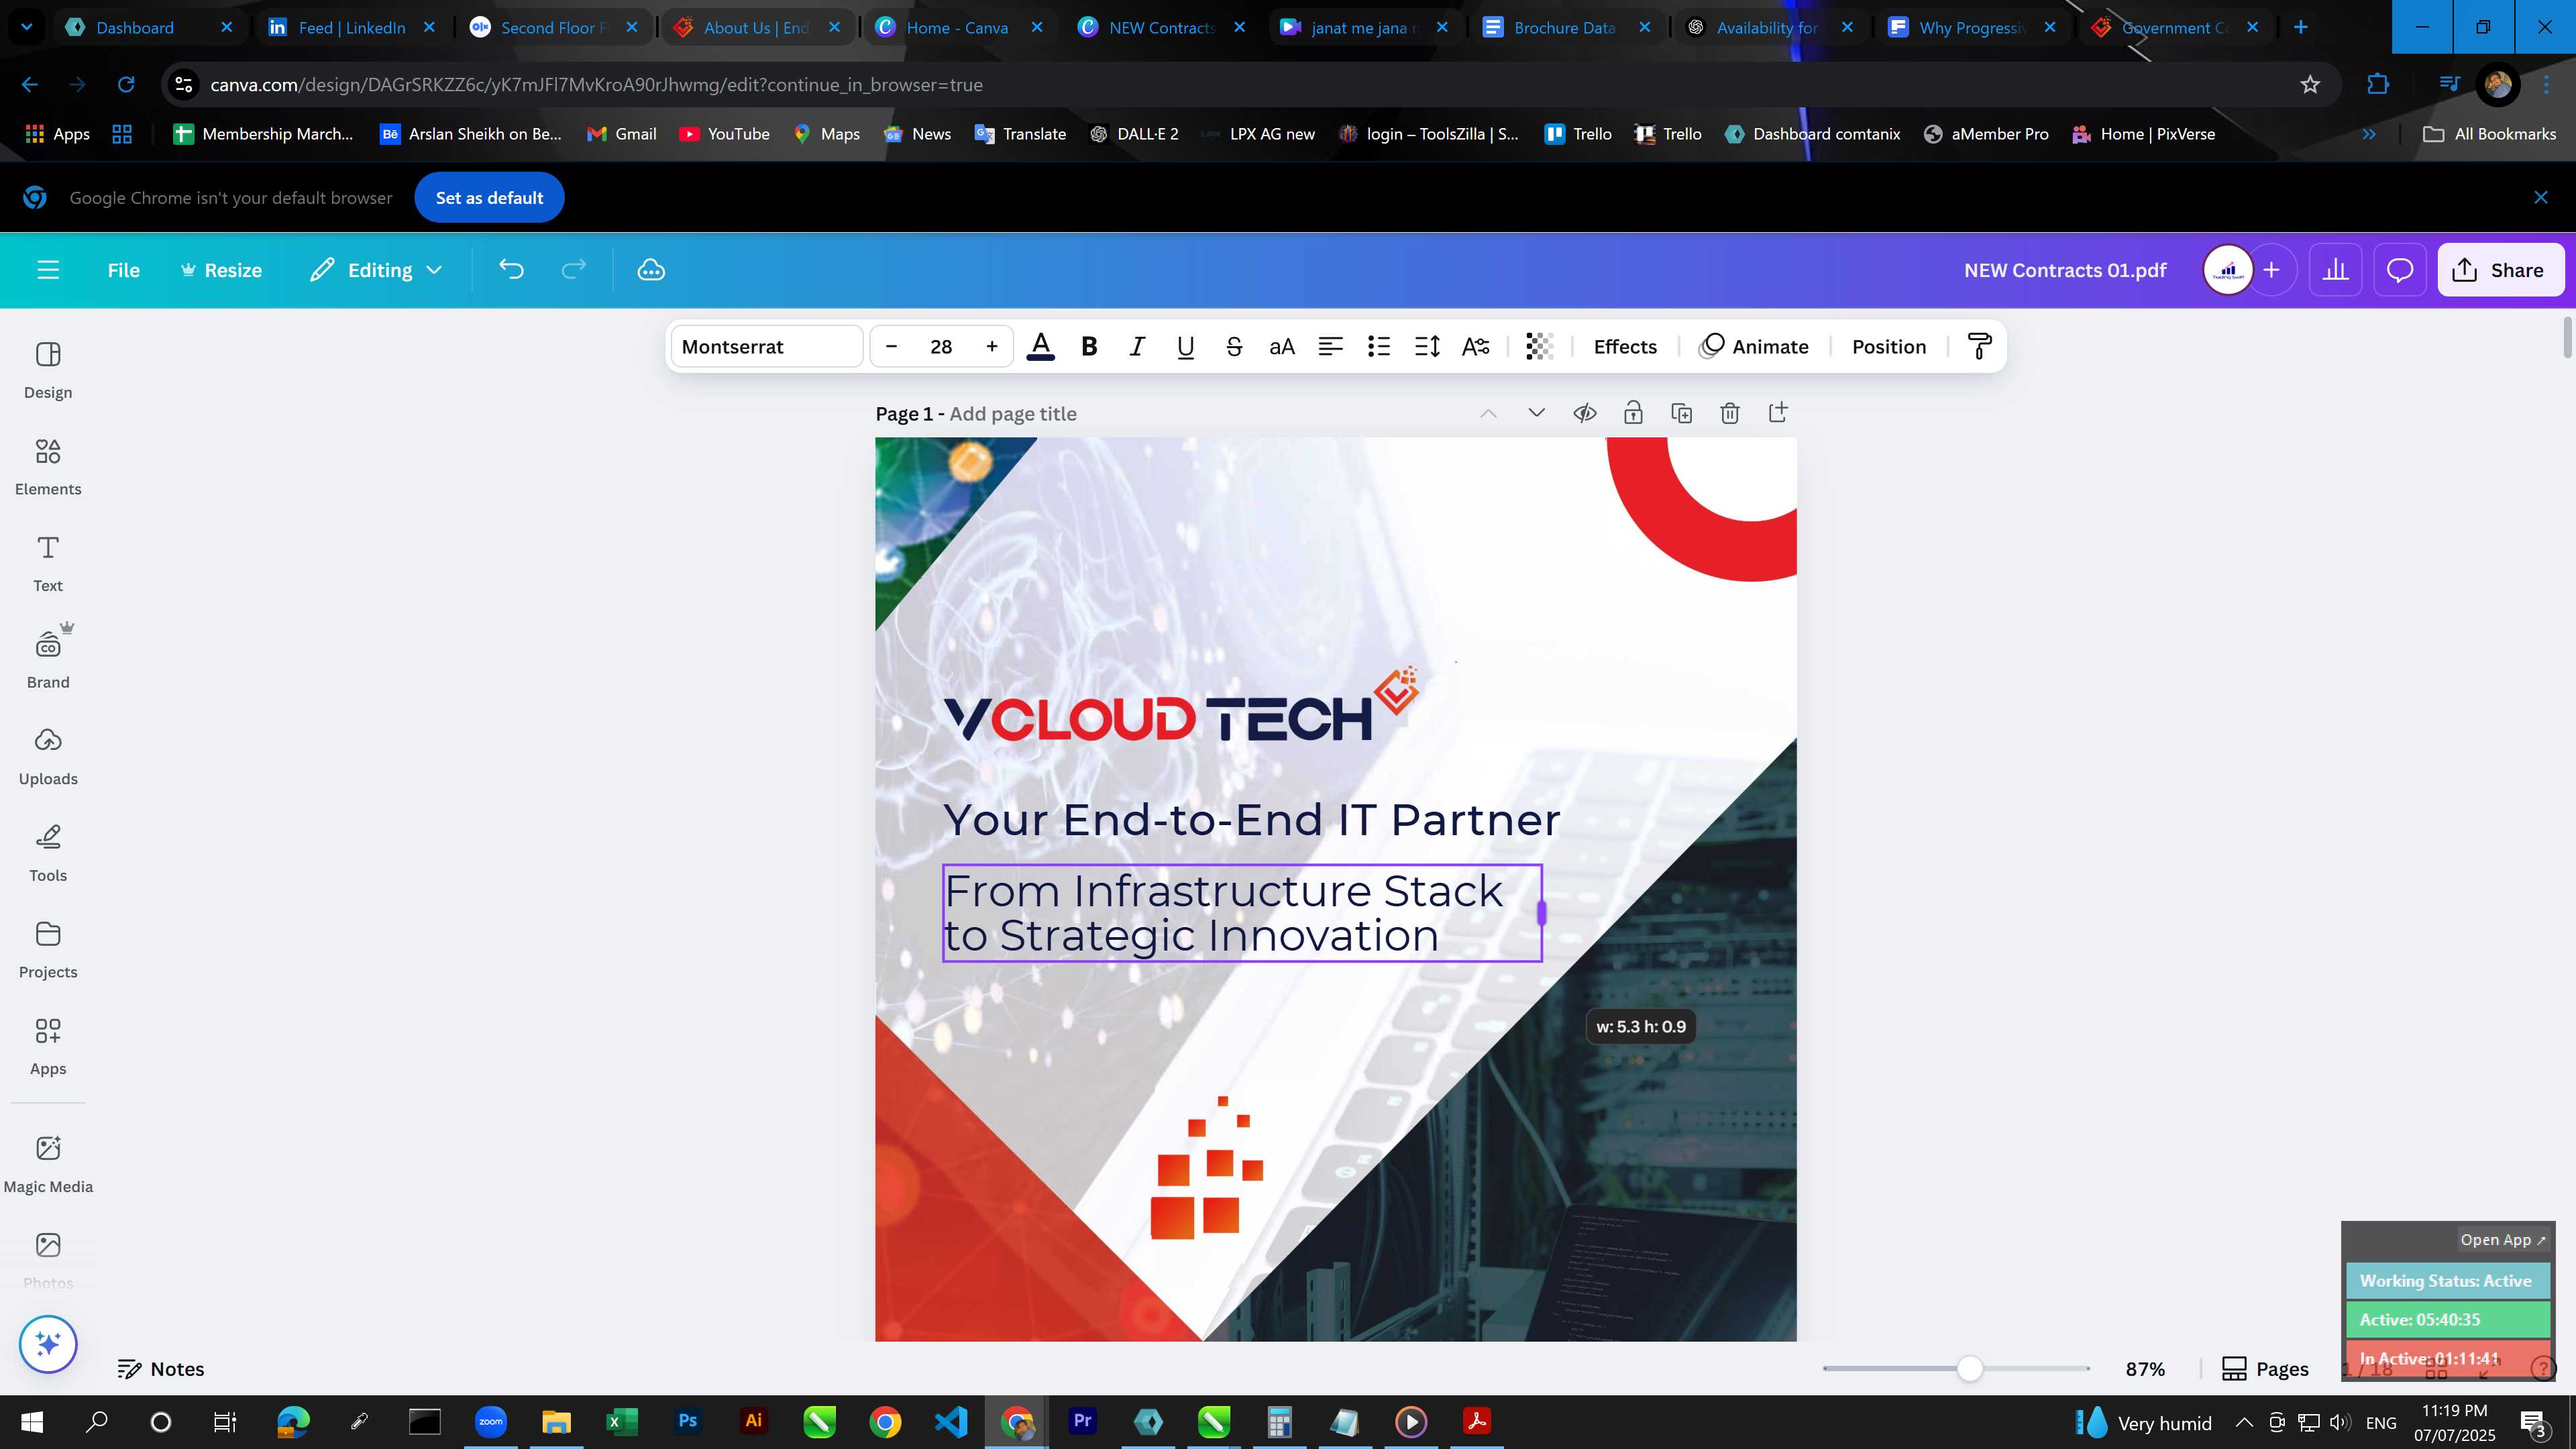Open line spacing options
The height and width of the screenshot is (1449, 2576).
[1427, 347]
